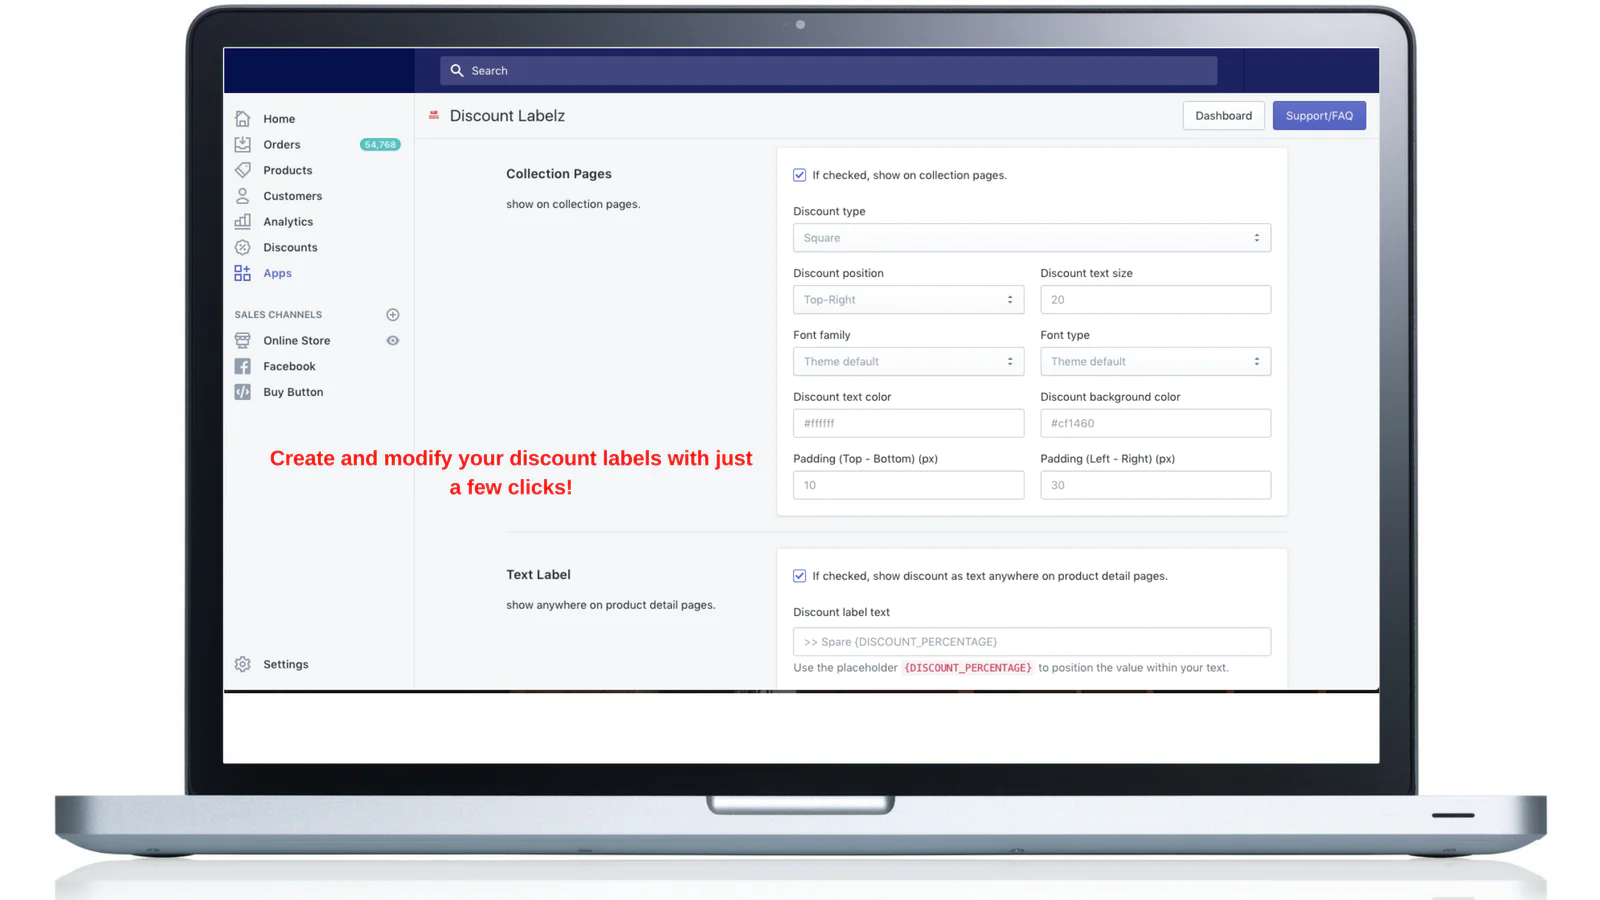
Task: Uncheck show on collection pages checkbox
Action: 800,175
